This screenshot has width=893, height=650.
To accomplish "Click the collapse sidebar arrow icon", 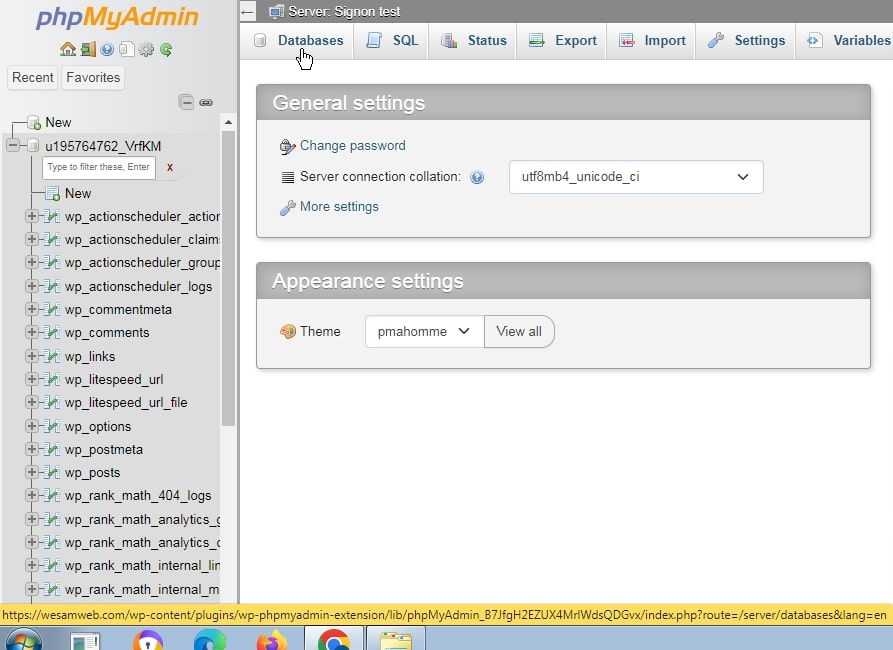I will [248, 11].
